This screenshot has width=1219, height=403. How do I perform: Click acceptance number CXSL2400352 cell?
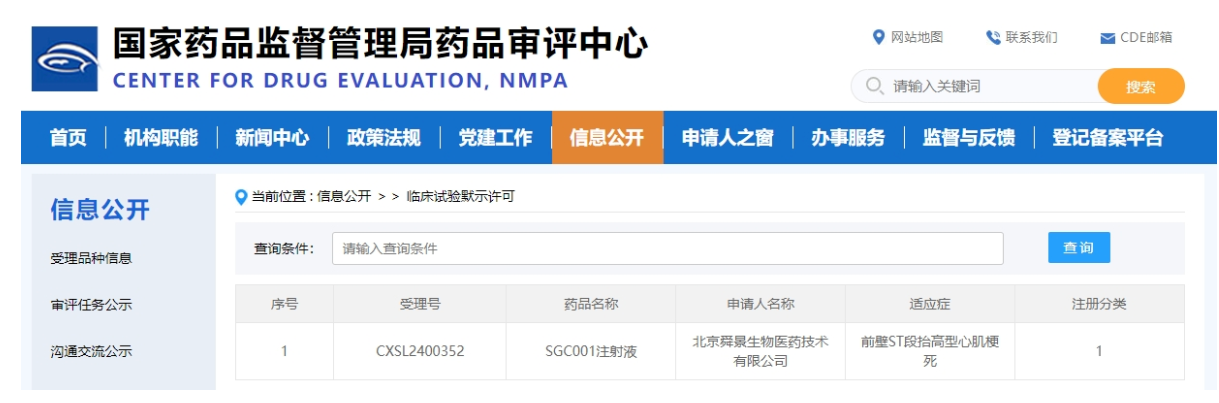point(420,351)
